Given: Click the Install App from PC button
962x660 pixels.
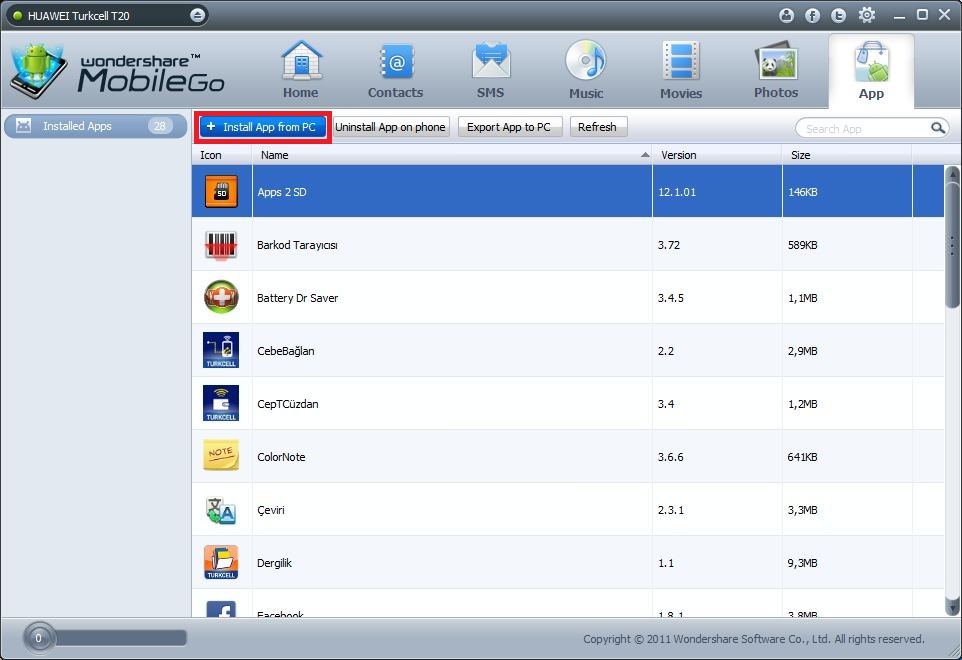Looking at the screenshot, I should coord(263,127).
